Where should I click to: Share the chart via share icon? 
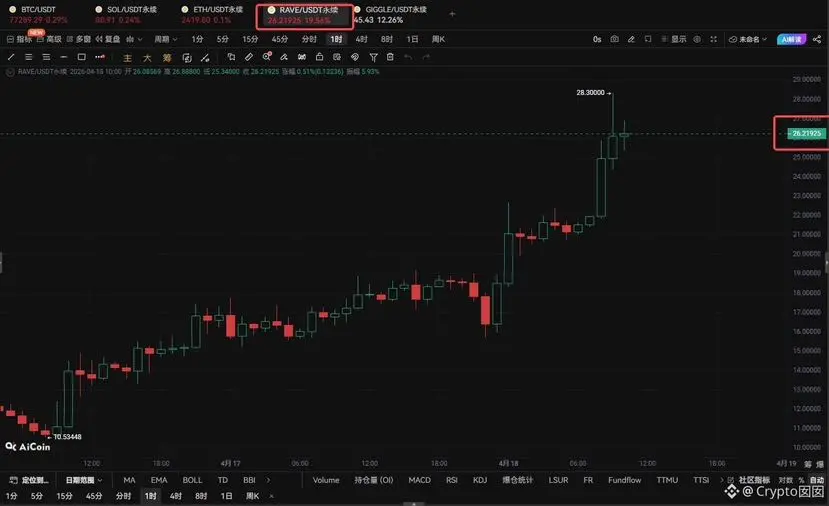pos(817,39)
